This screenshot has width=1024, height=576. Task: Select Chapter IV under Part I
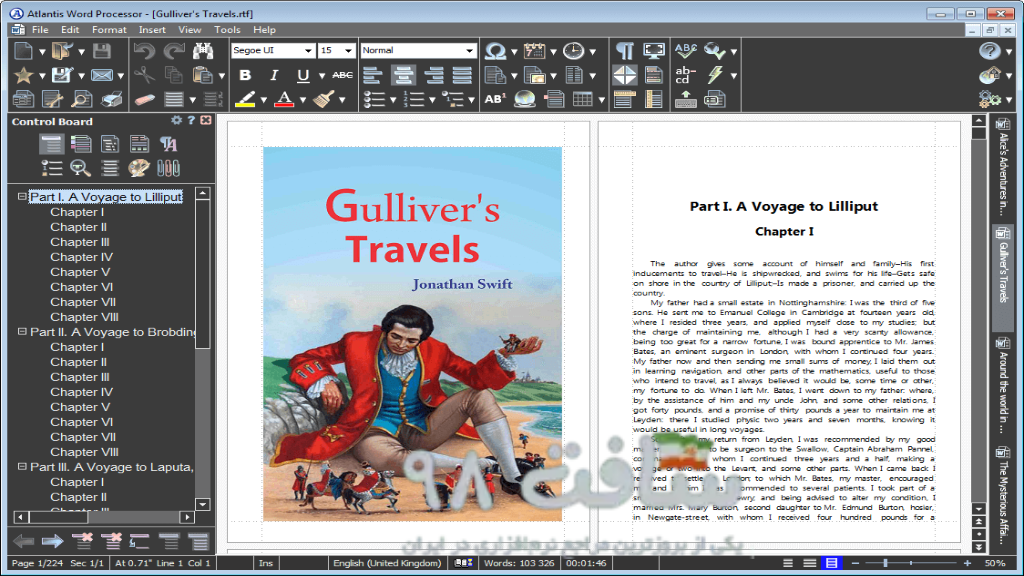[x=82, y=257]
